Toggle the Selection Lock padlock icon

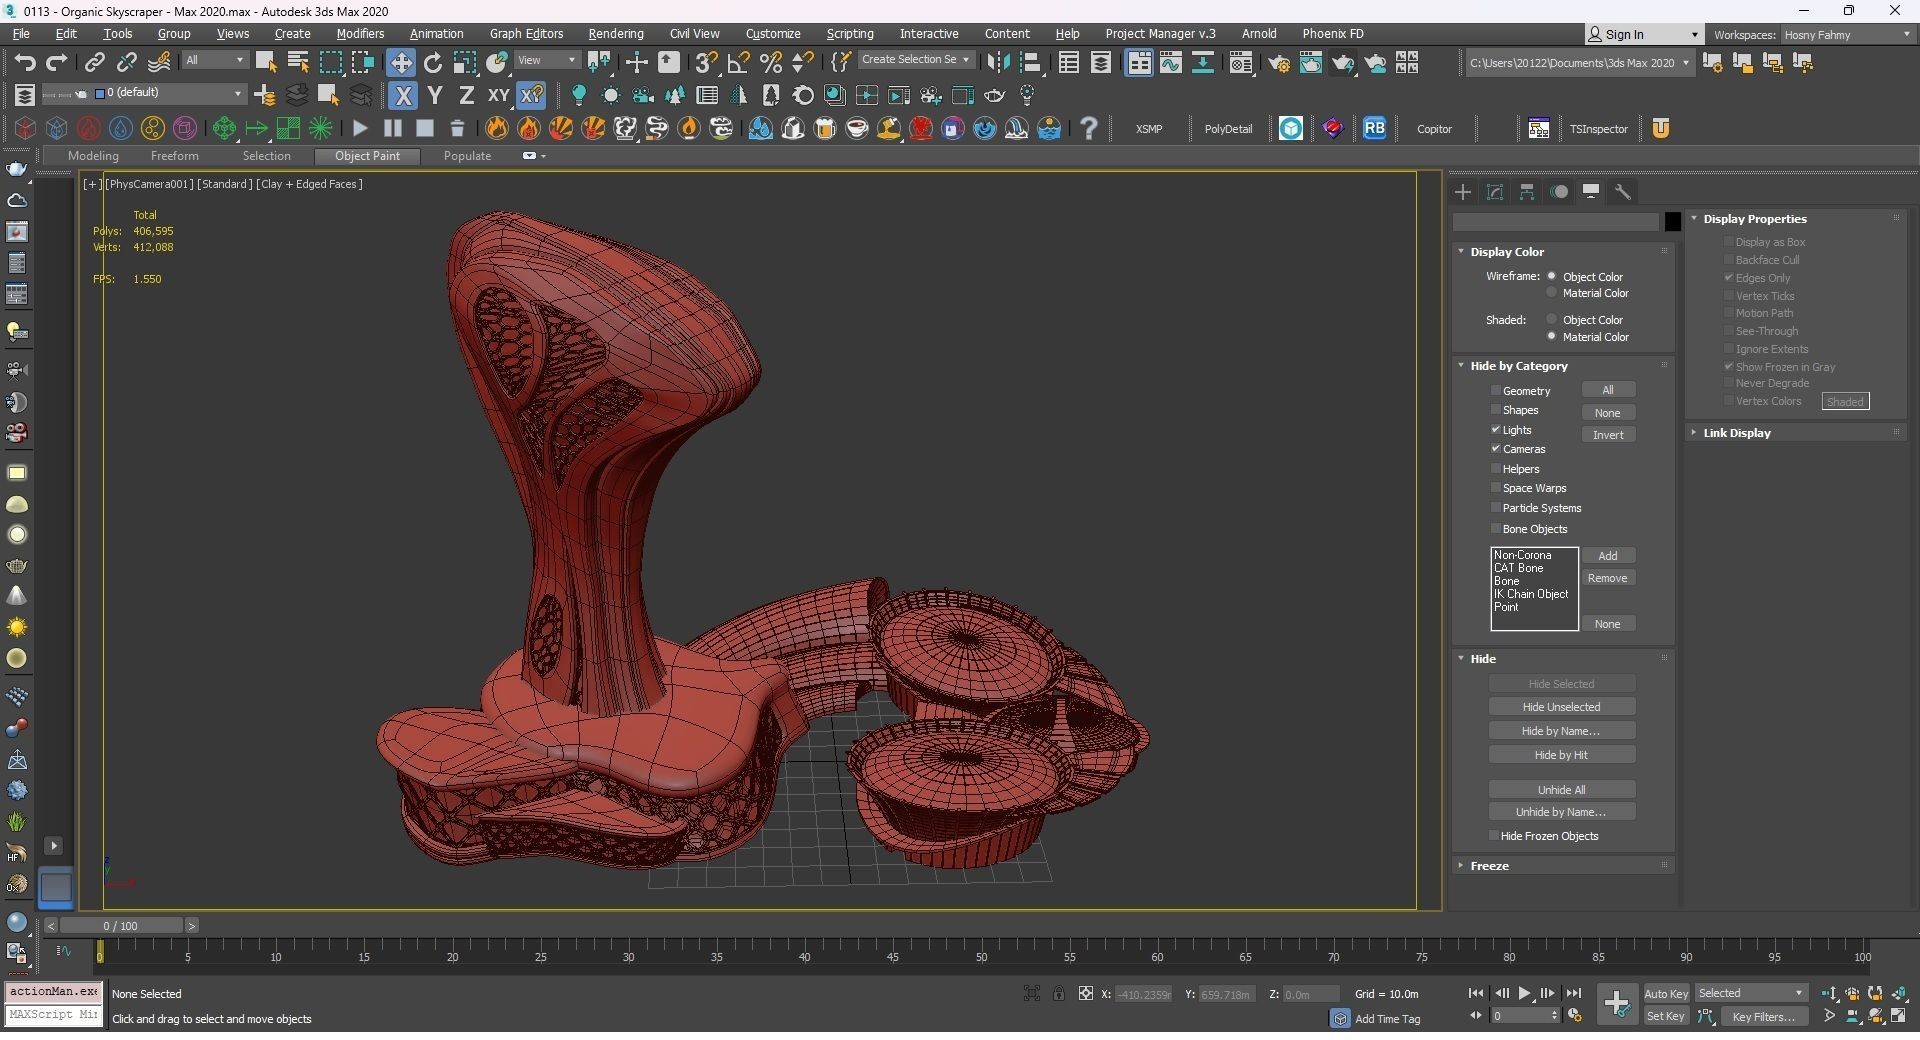1059,993
